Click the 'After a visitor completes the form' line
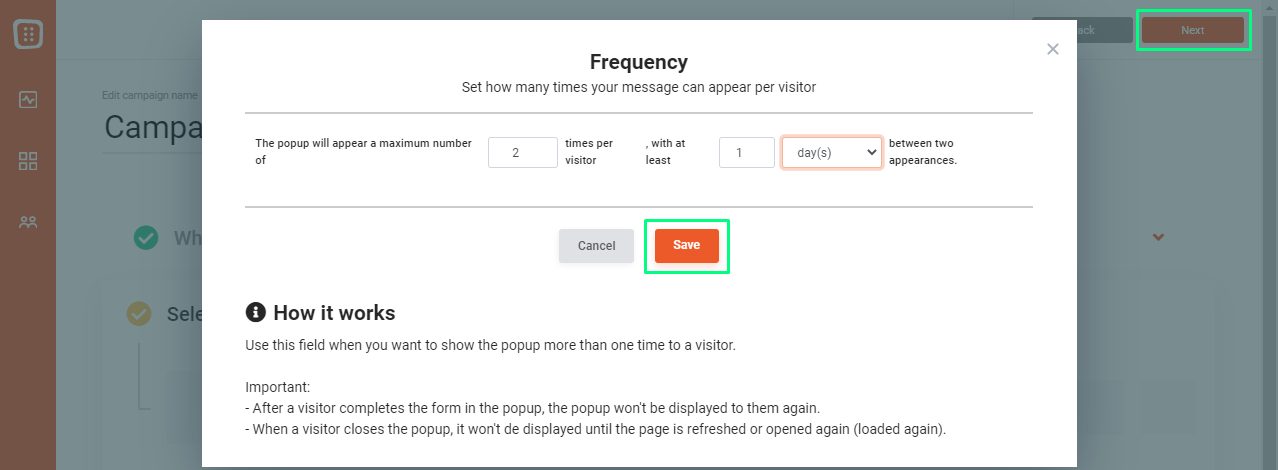 (x=533, y=408)
